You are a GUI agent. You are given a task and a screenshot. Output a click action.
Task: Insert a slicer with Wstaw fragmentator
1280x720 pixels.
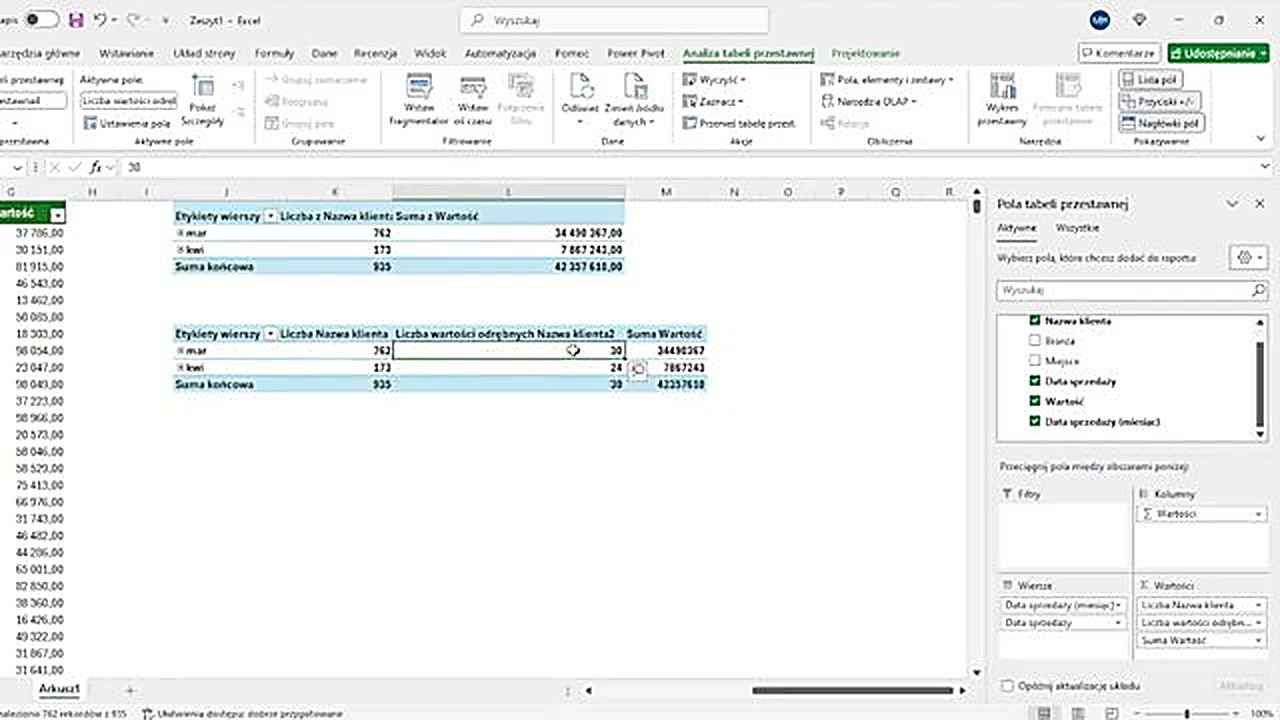point(419,100)
